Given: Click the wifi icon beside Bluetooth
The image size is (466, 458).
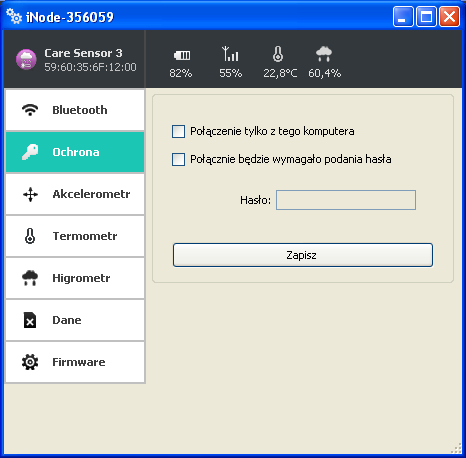Looking at the screenshot, I should click(x=30, y=110).
